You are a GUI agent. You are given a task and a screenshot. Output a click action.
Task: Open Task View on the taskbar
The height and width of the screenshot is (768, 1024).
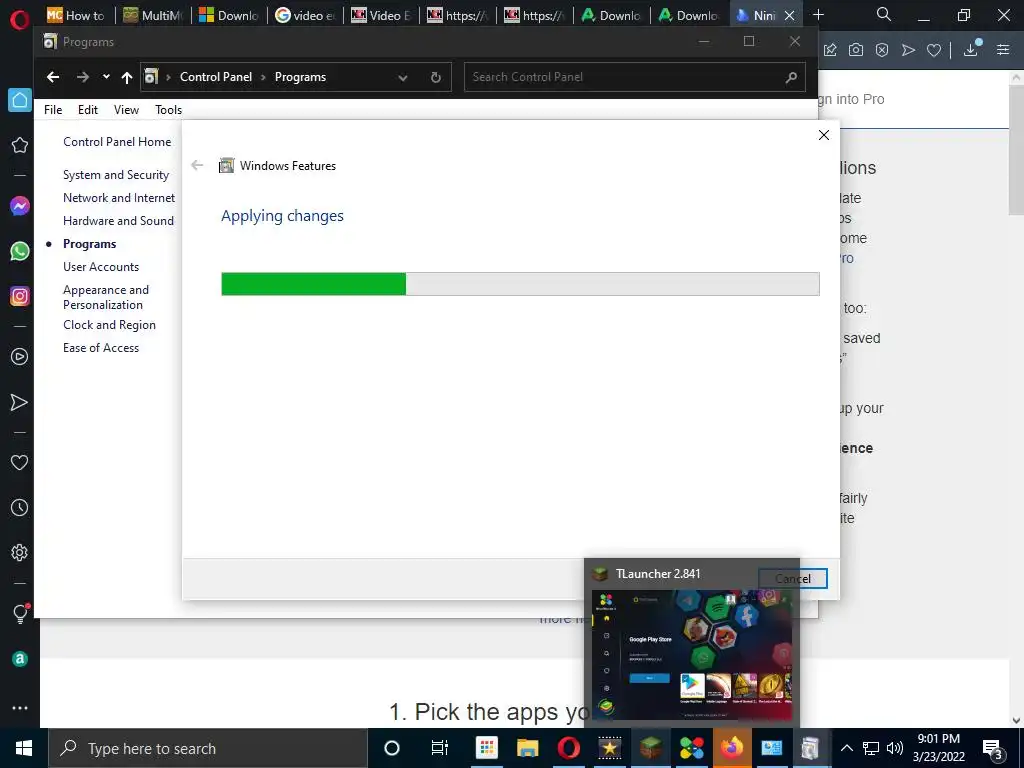pyautogui.click(x=440, y=748)
